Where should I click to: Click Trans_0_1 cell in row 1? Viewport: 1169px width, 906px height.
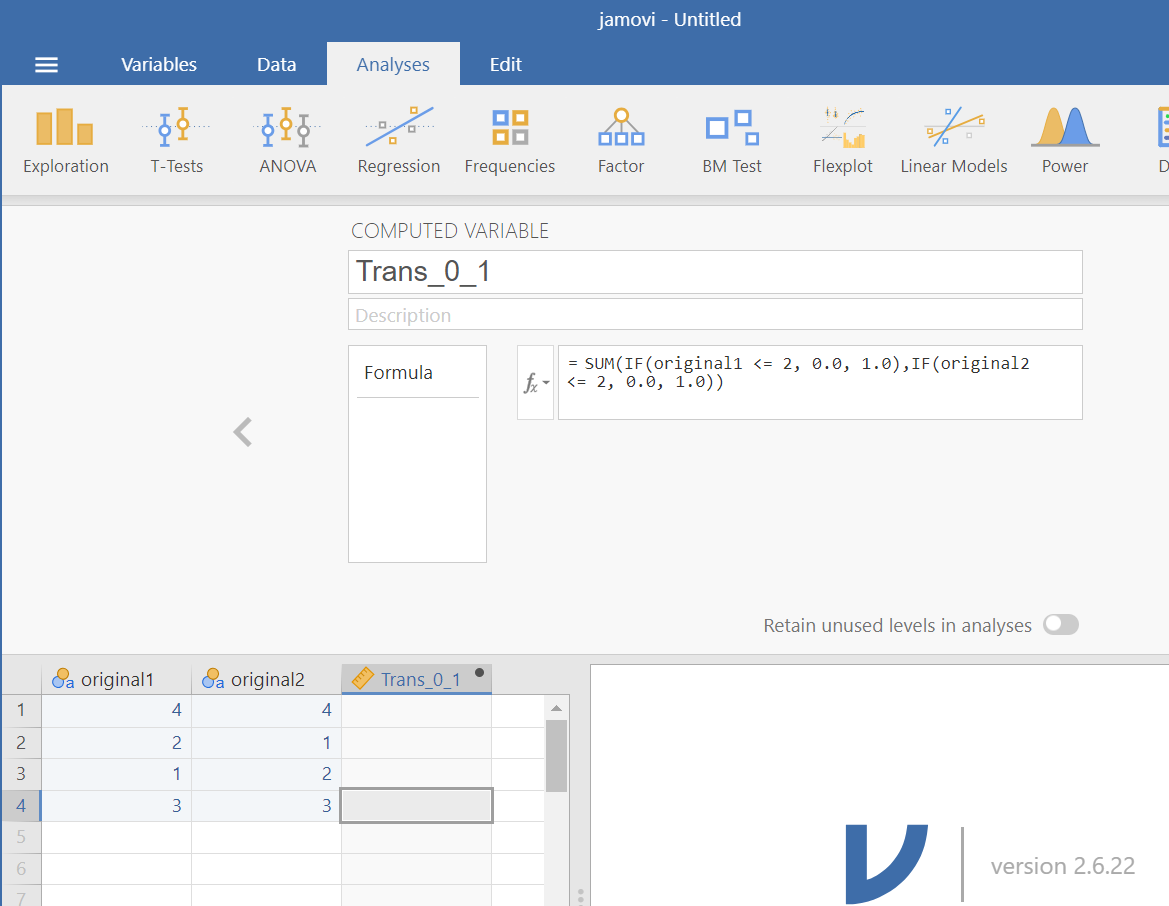pyautogui.click(x=416, y=711)
